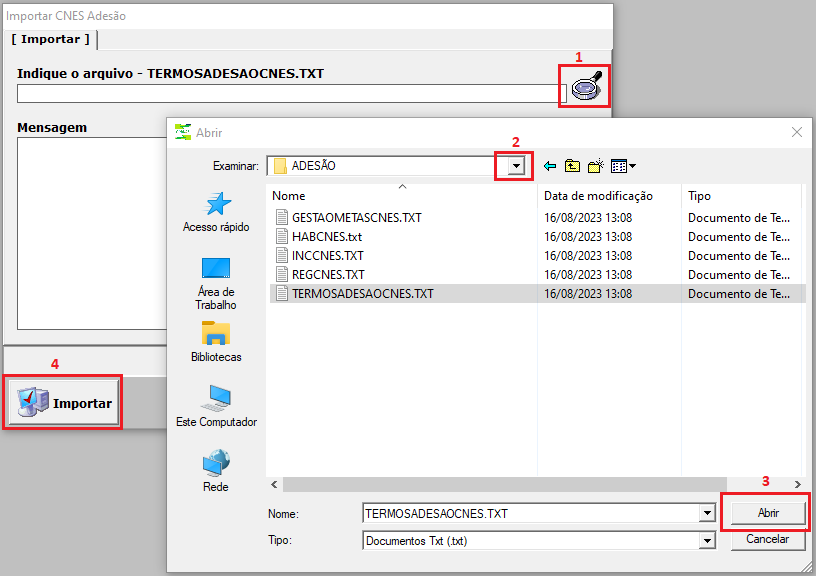Expand the Examinar folder dropdown
The image size is (817, 576).
516,166
